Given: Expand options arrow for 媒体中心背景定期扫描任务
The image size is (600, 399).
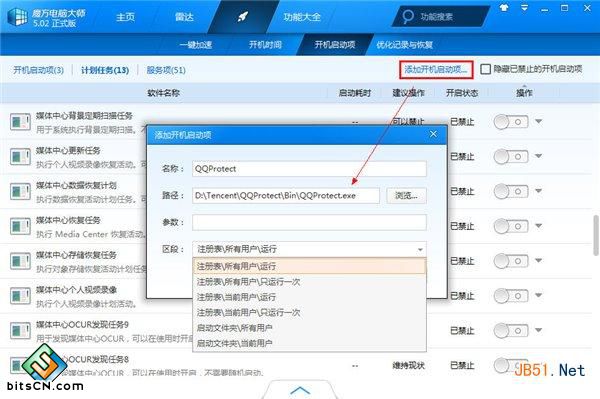Looking at the screenshot, I should coord(539,122).
